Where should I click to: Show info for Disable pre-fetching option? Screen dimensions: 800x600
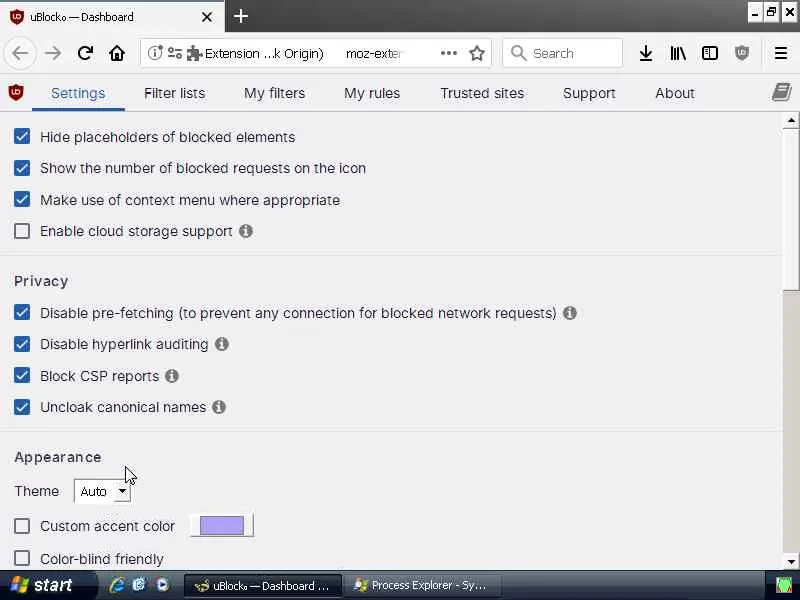[x=570, y=313]
